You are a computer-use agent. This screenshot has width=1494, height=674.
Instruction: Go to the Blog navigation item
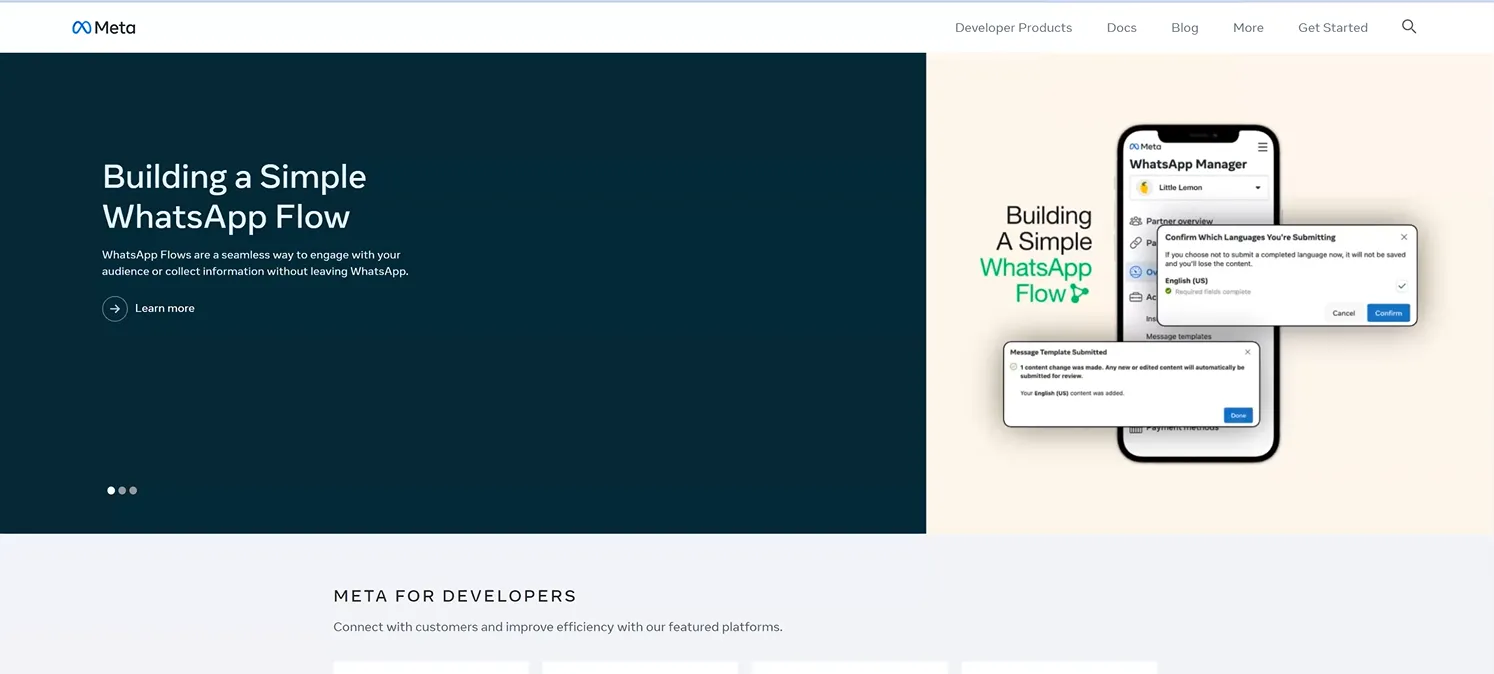click(x=1184, y=28)
